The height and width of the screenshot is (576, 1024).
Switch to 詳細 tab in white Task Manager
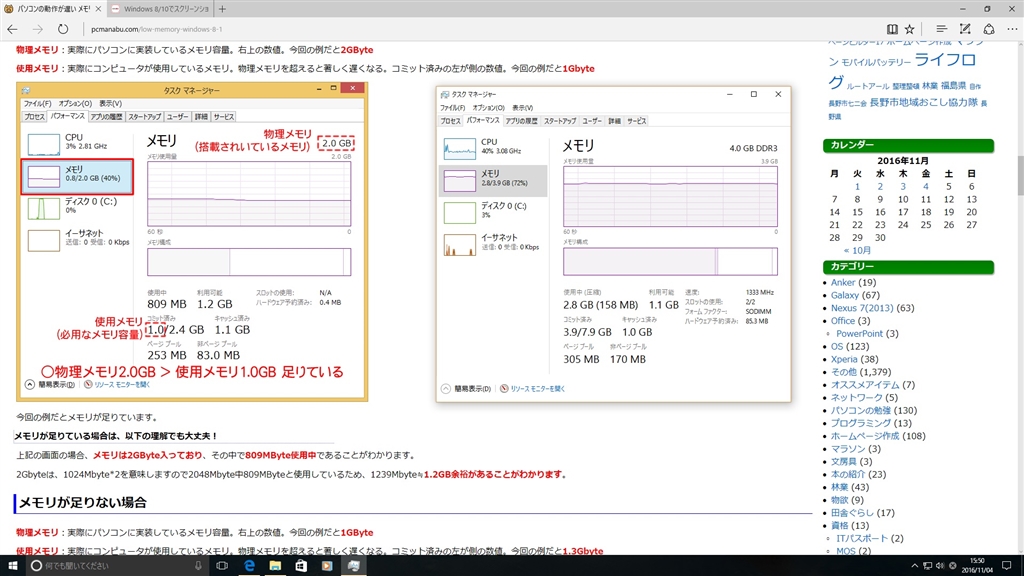pyautogui.click(x=615, y=121)
